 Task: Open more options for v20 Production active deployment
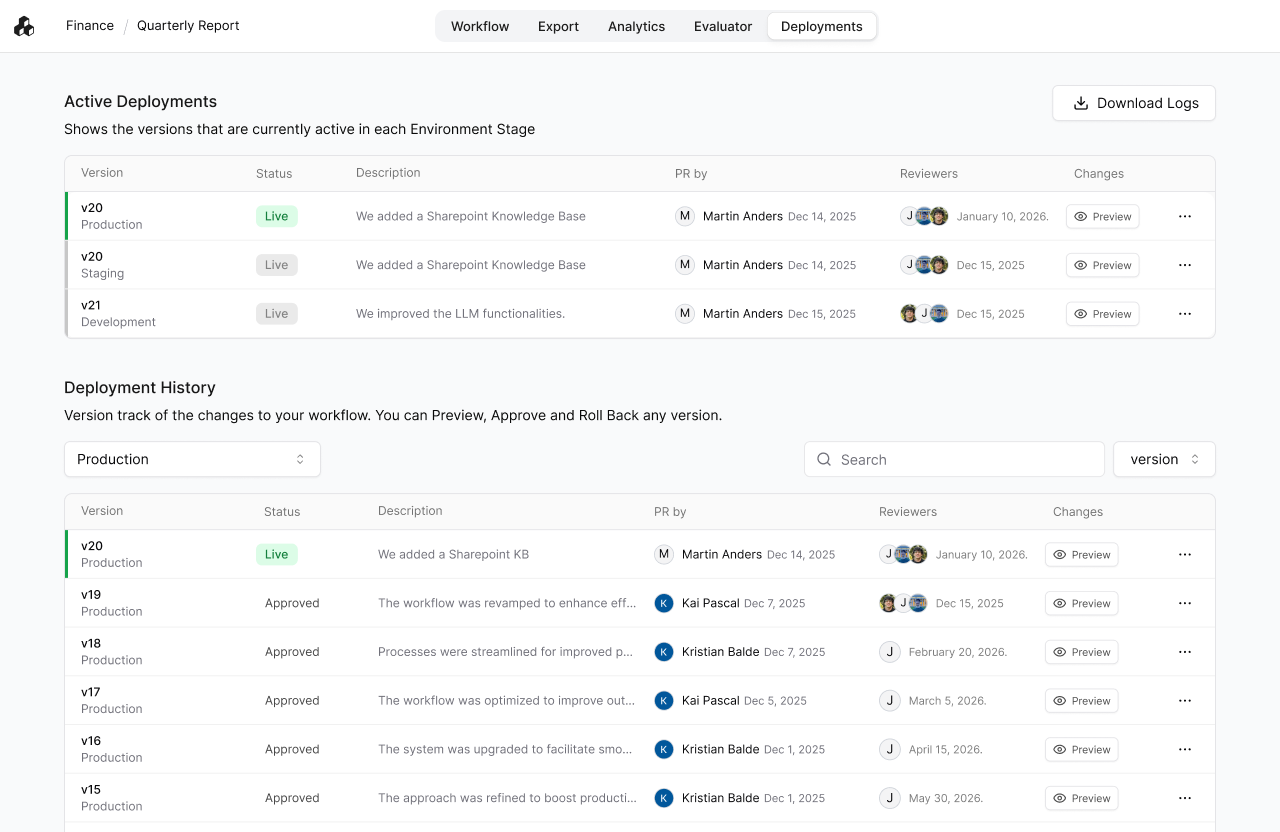pyautogui.click(x=1185, y=216)
